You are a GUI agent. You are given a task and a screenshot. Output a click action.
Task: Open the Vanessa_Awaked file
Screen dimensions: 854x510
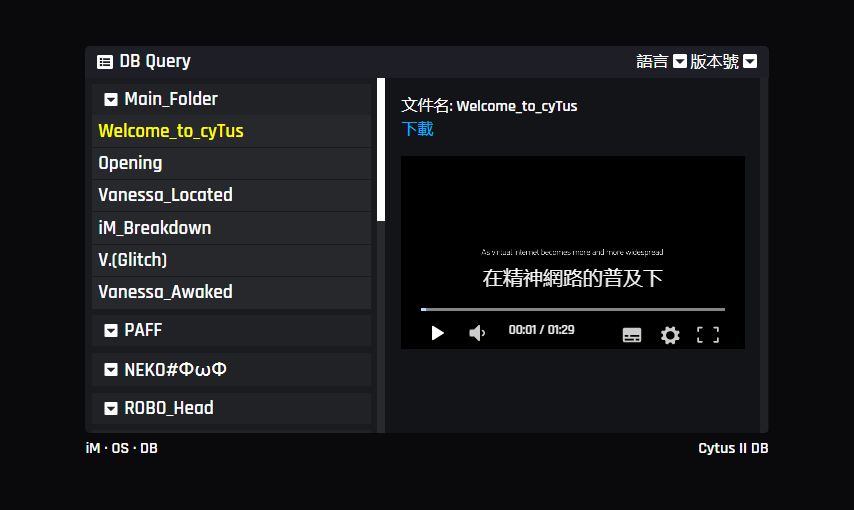pyautogui.click(x=231, y=292)
